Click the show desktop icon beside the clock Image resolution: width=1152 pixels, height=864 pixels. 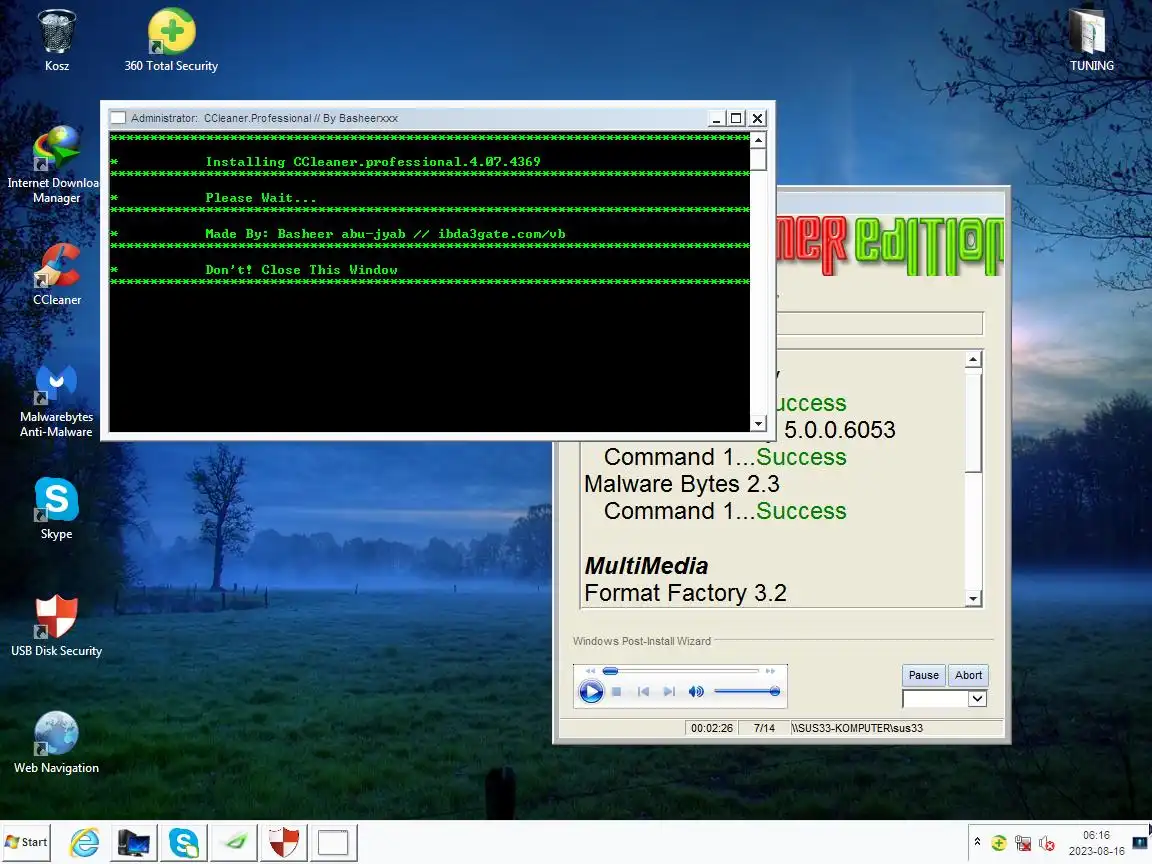pos(1140,842)
